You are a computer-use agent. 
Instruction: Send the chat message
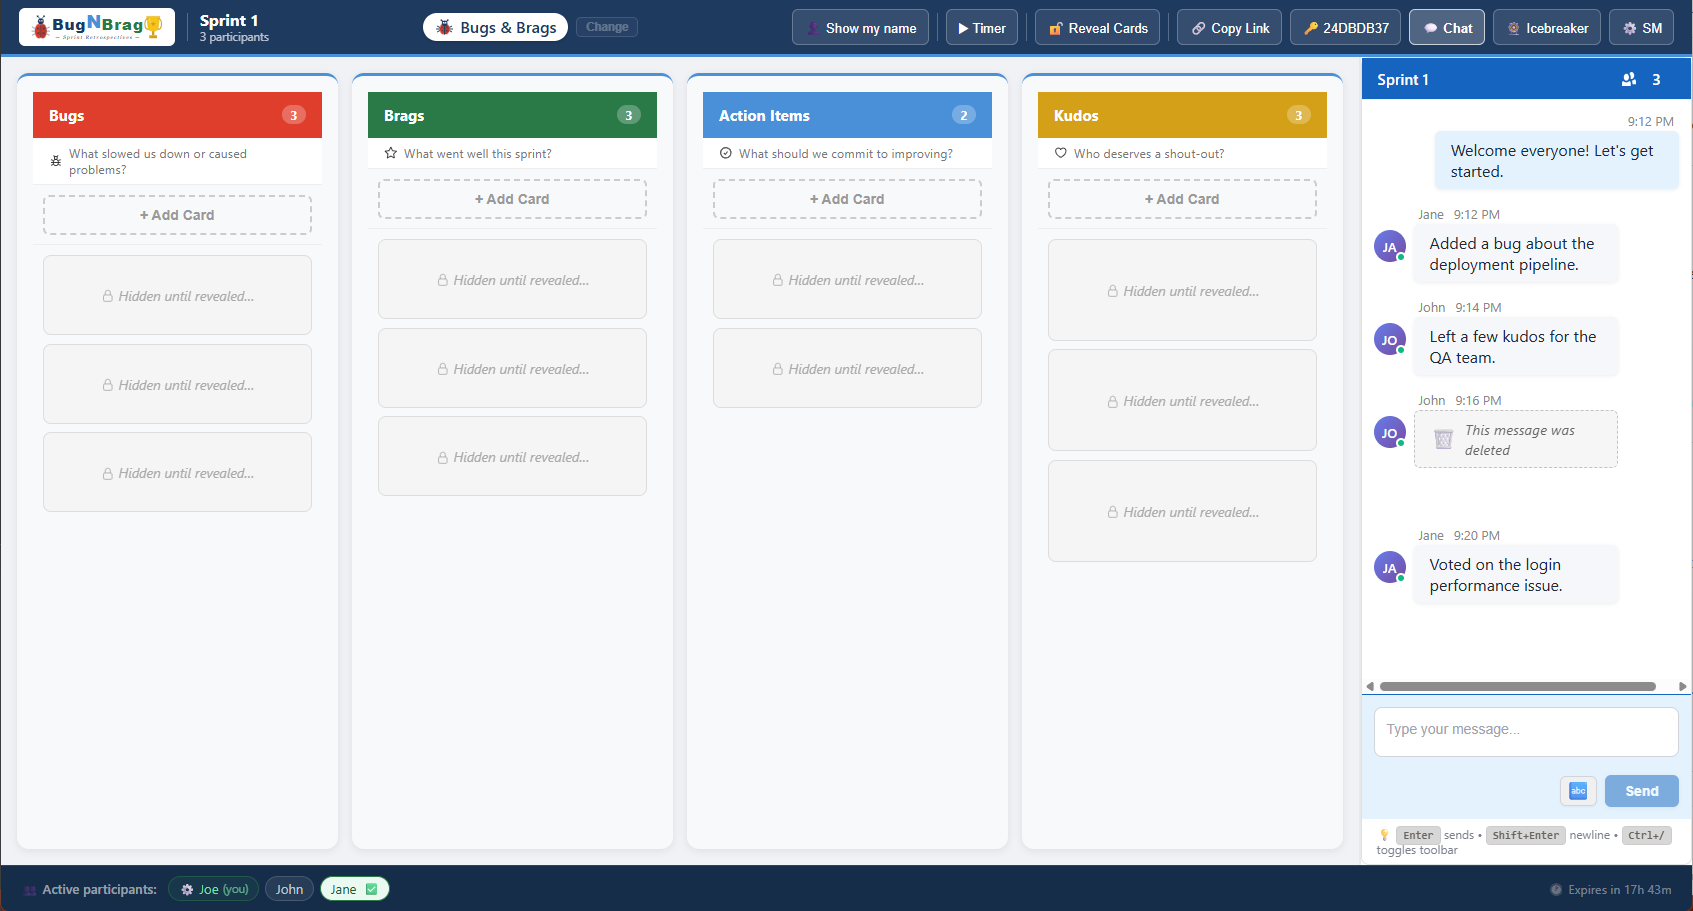[x=1641, y=791]
